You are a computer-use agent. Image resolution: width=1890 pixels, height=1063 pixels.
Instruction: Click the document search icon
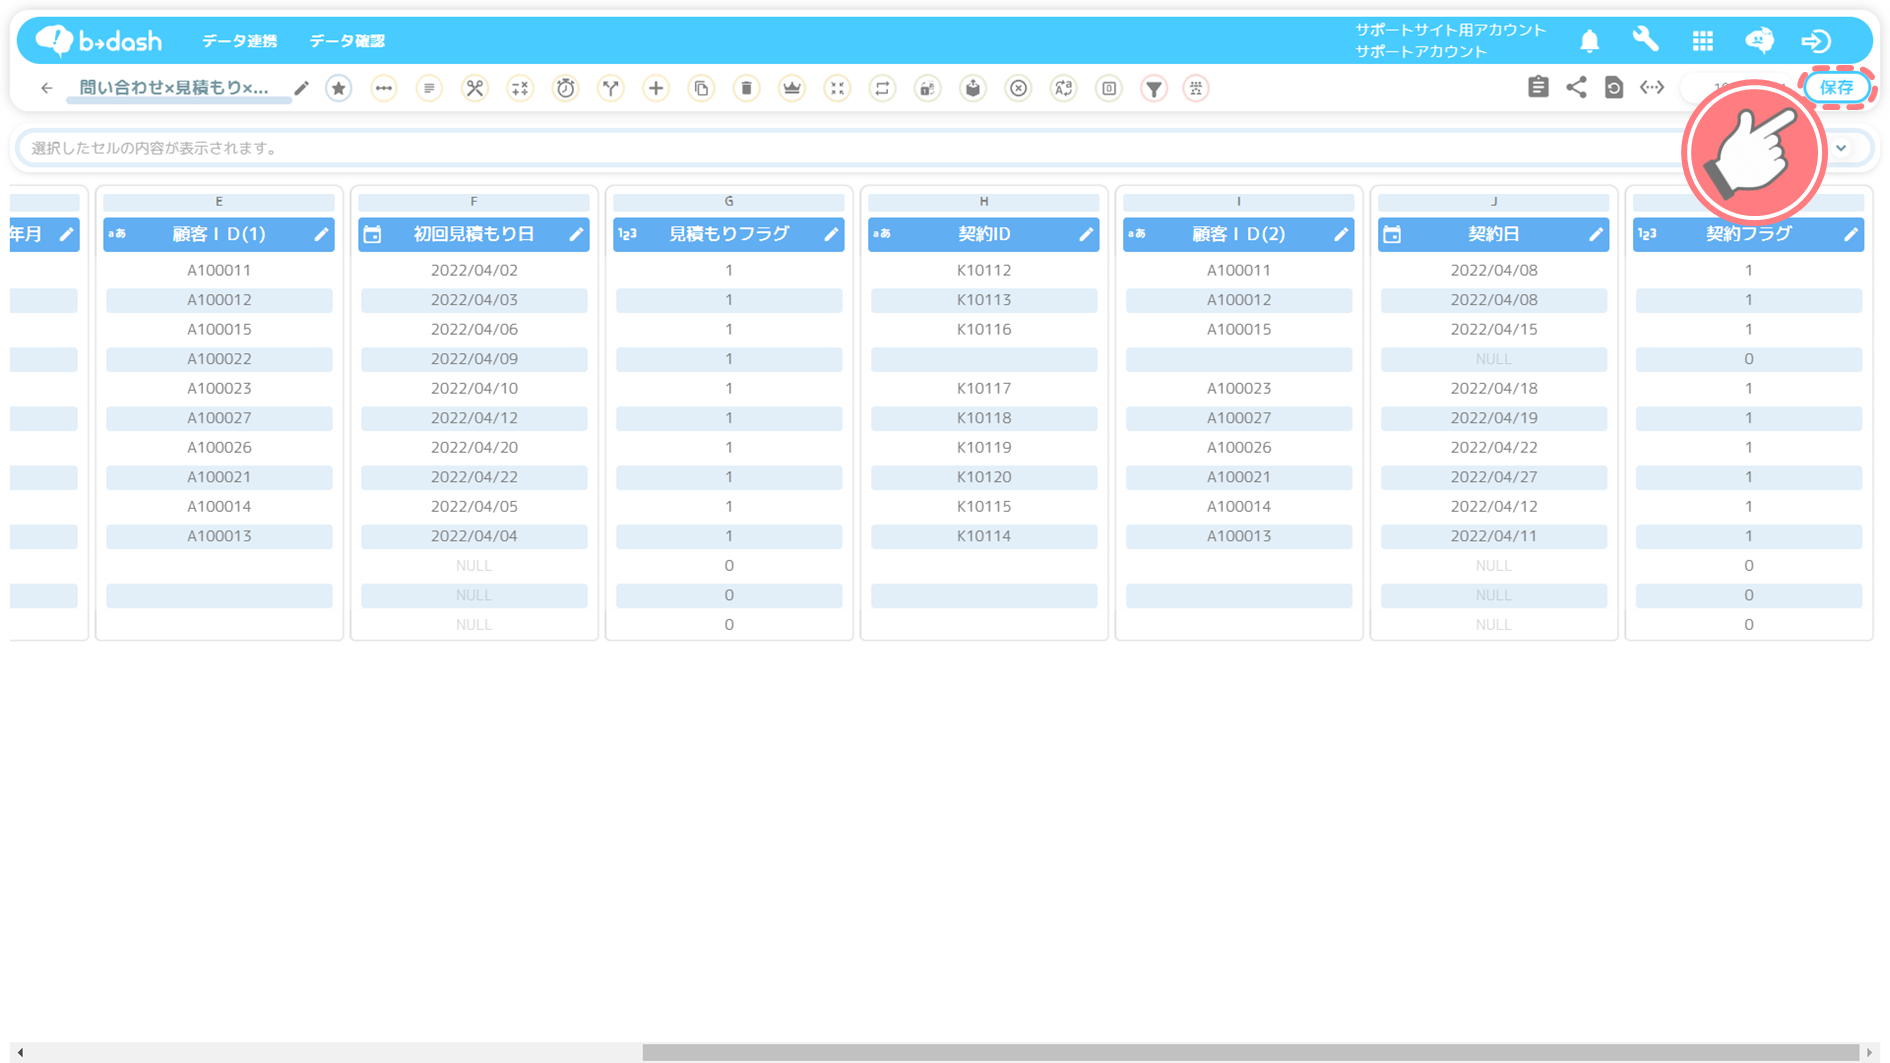(x=1614, y=88)
